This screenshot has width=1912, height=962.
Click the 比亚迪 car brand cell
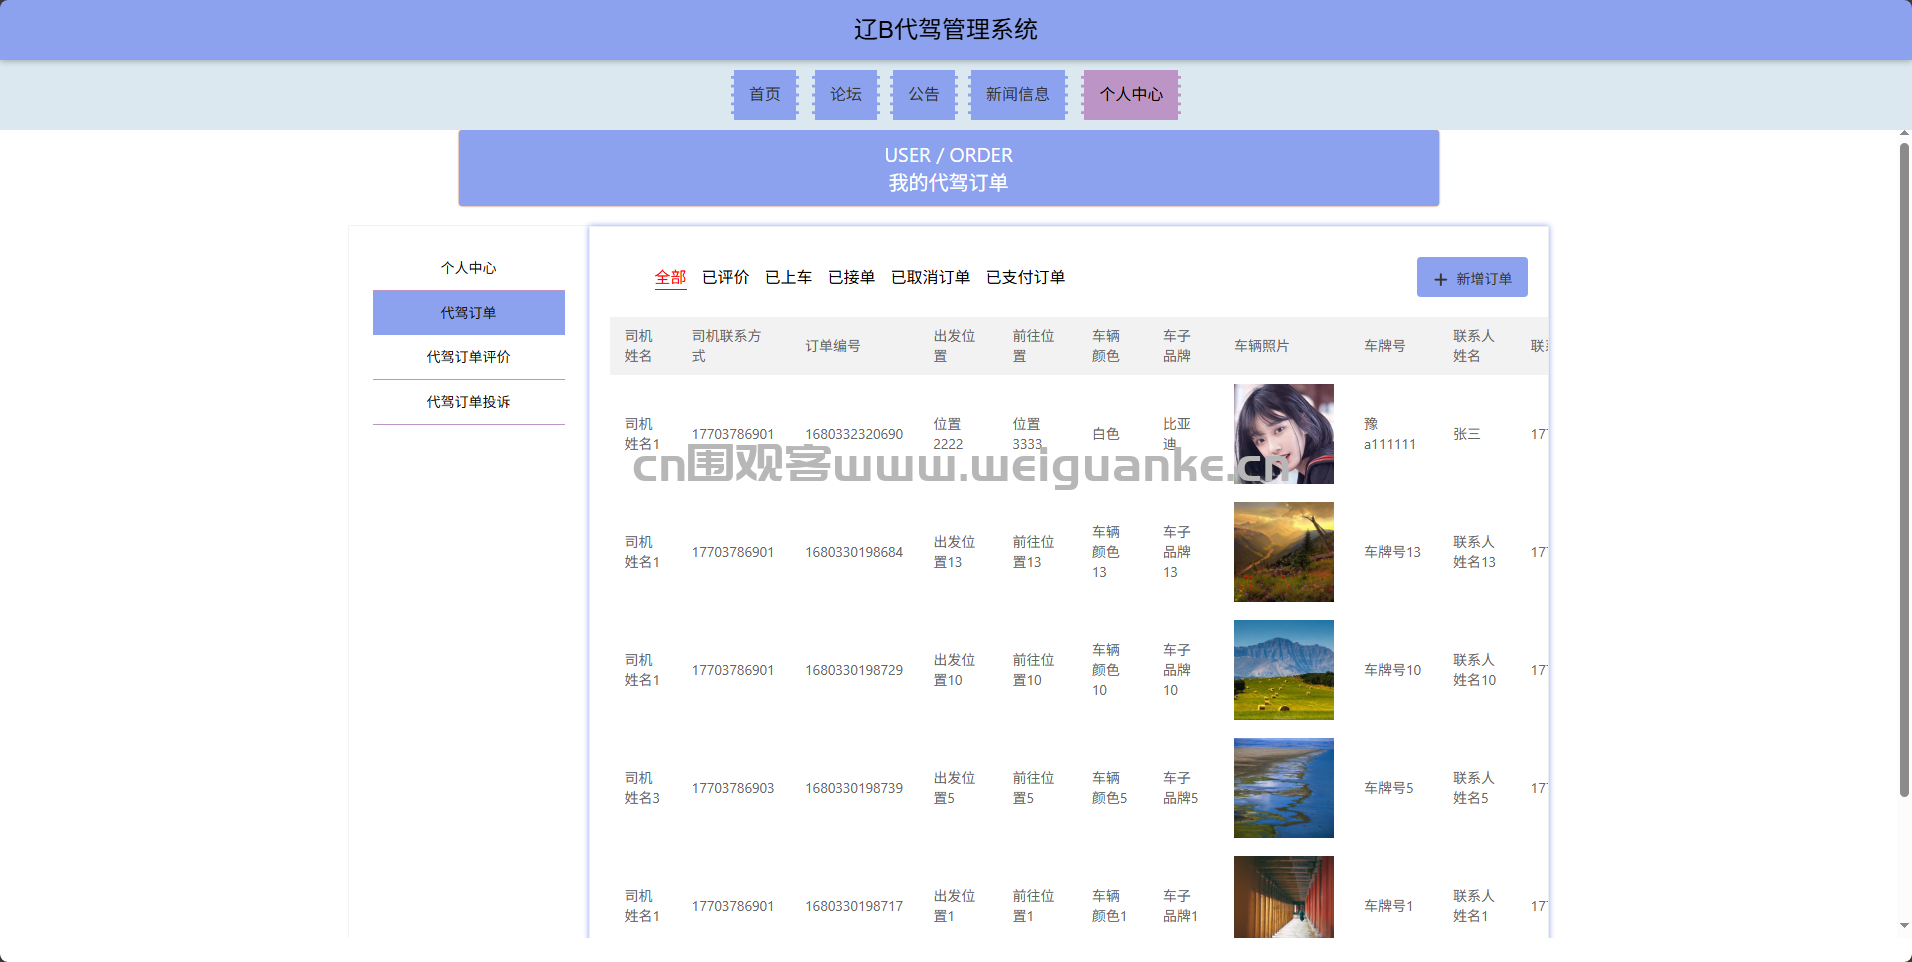1177,434
